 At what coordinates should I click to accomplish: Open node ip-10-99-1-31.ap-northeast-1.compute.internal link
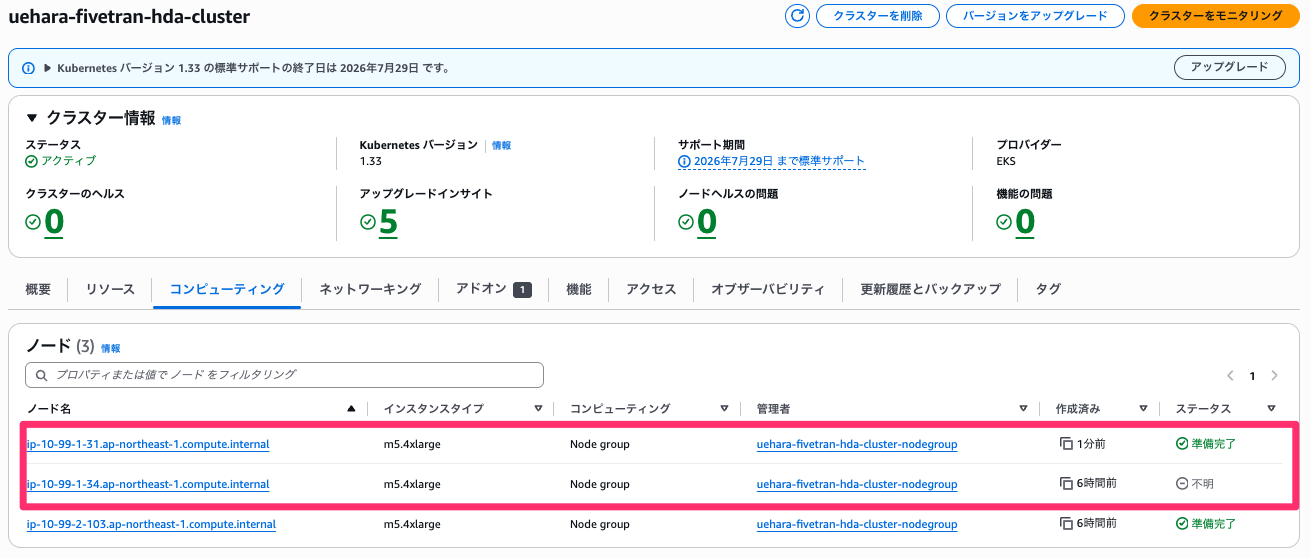(x=148, y=444)
